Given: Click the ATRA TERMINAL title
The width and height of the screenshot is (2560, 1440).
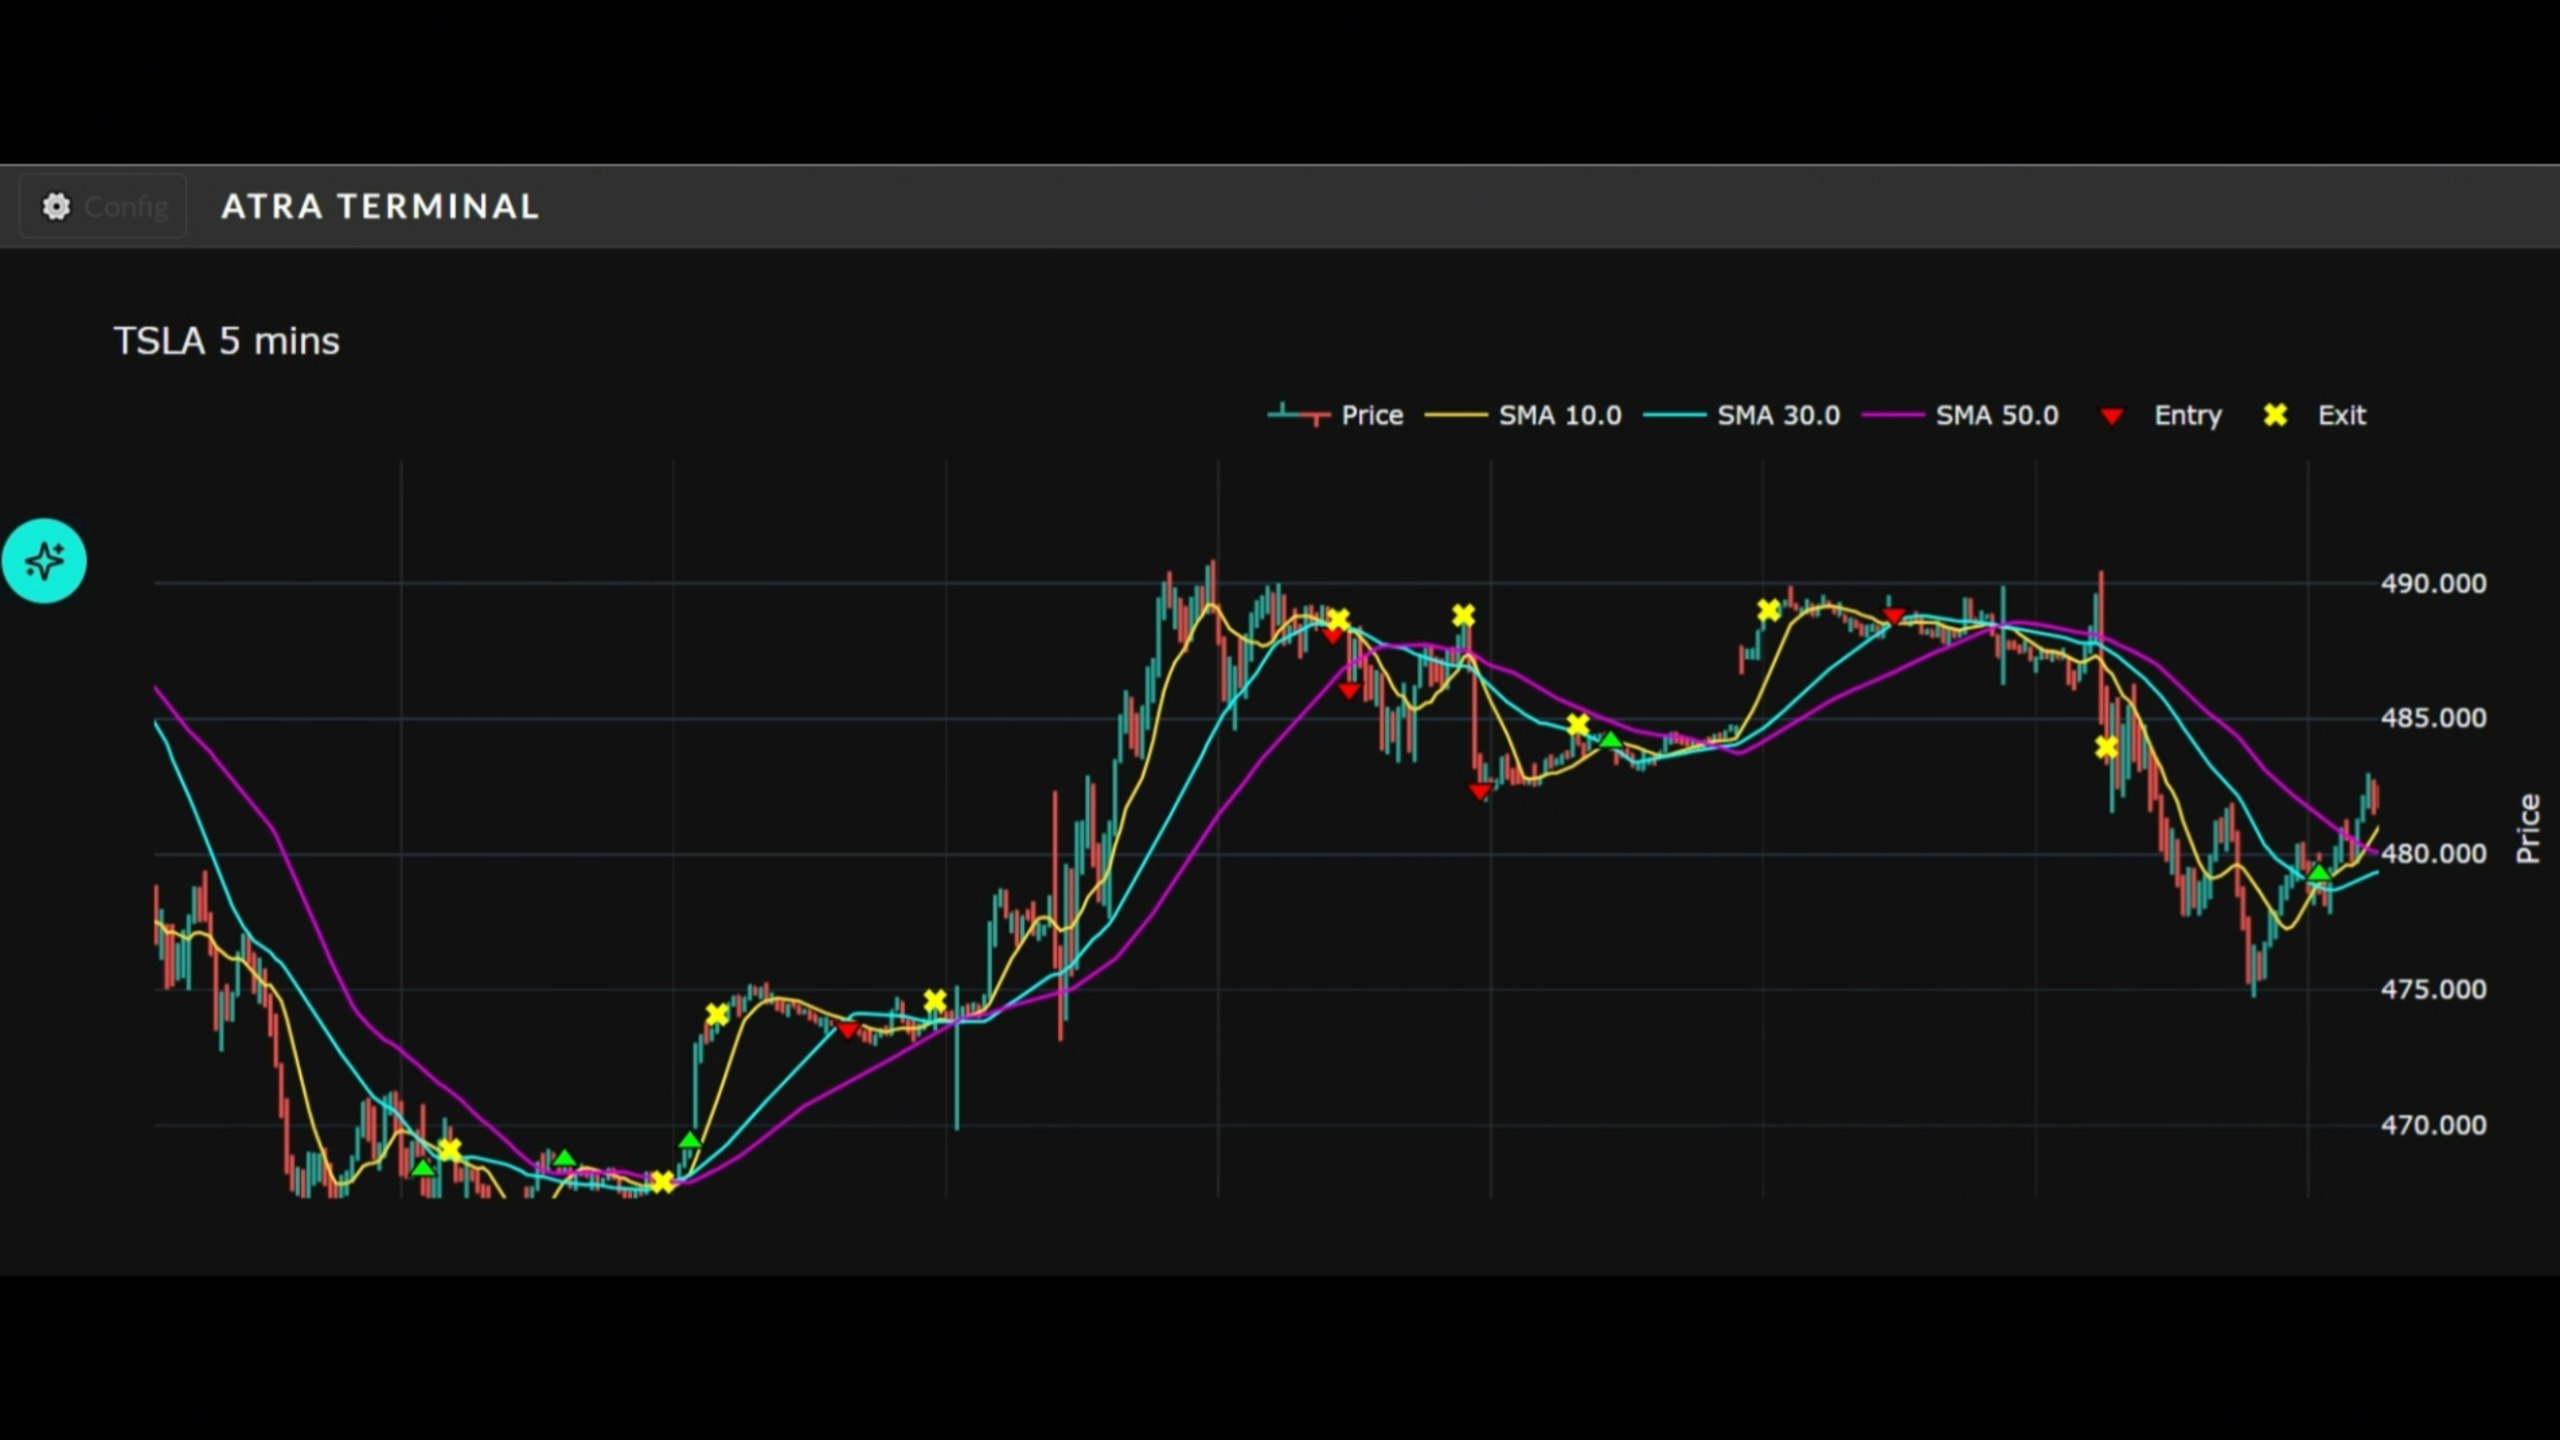Looking at the screenshot, I should pyautogui.click(x=380, y=206).
